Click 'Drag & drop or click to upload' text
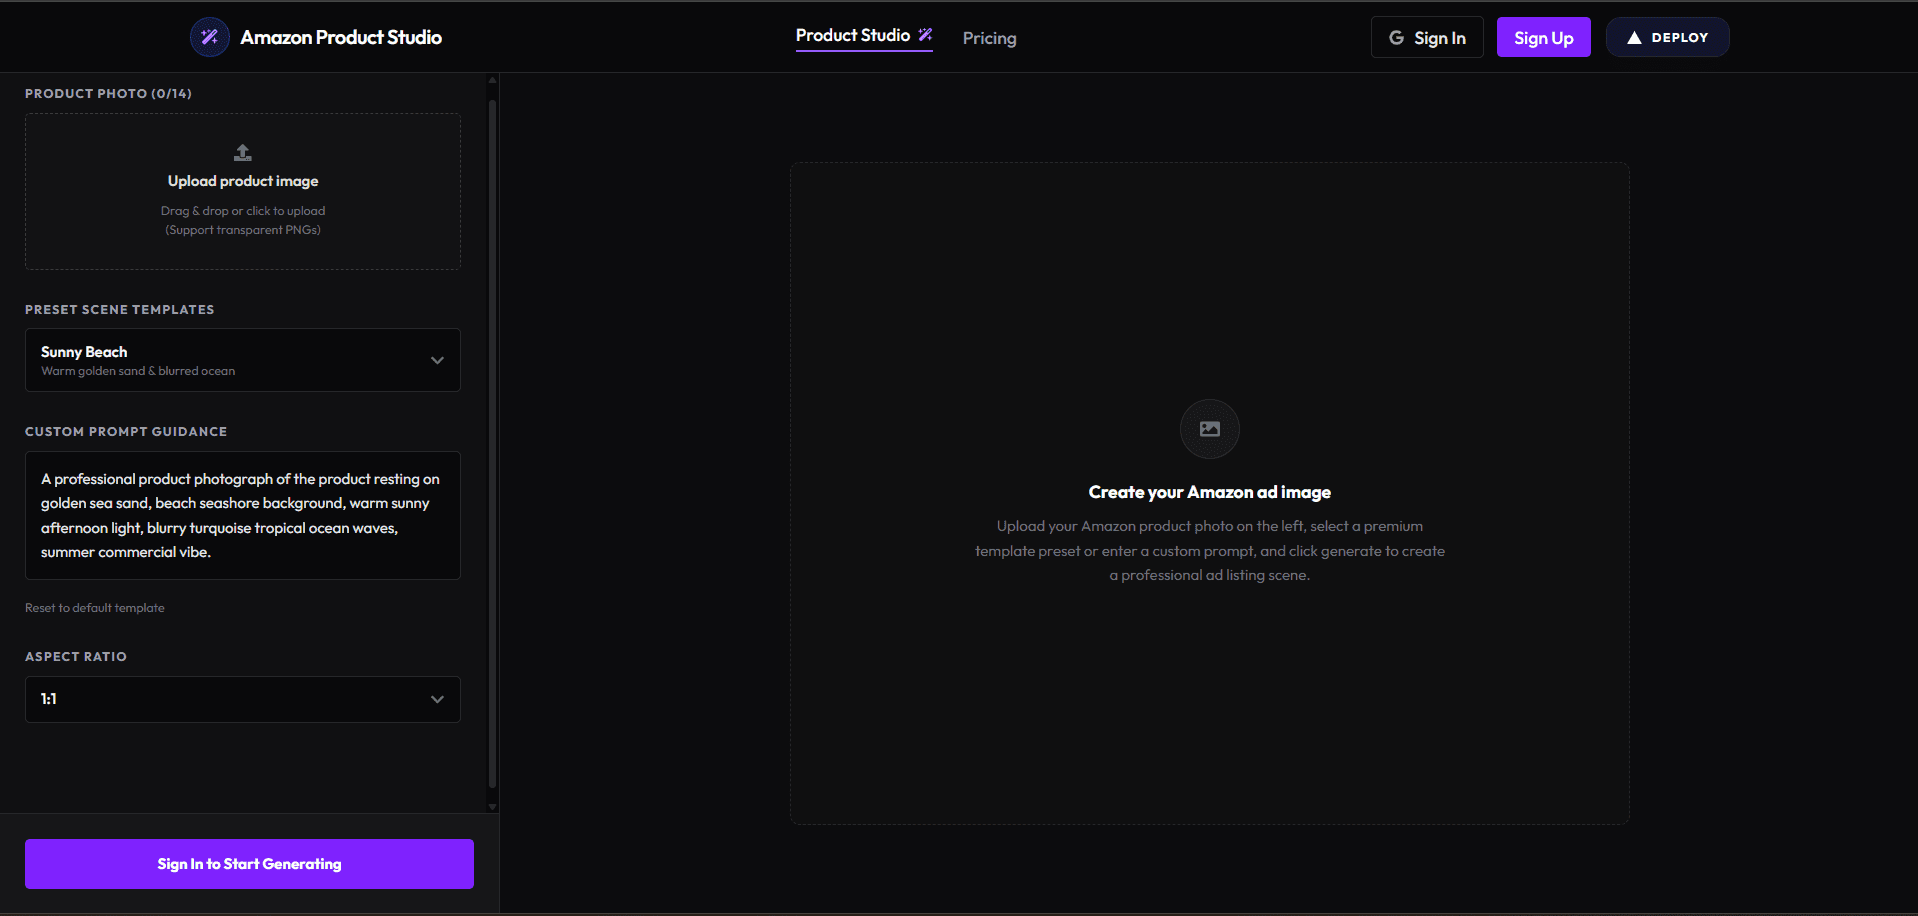 point(243,211)
